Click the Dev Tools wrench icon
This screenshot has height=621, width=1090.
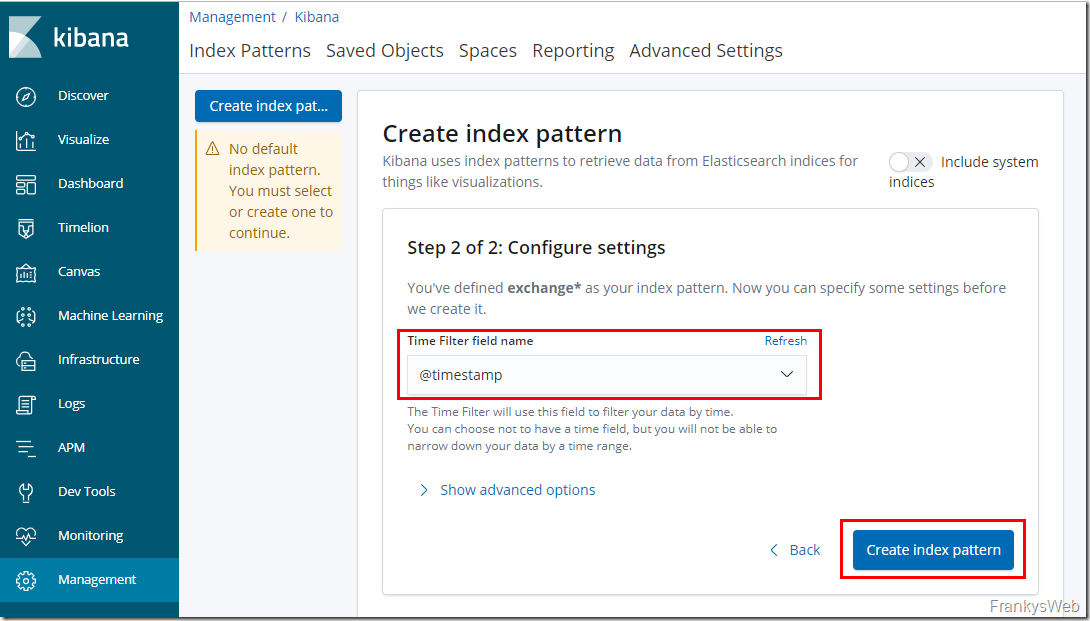(x=27, y=492)
